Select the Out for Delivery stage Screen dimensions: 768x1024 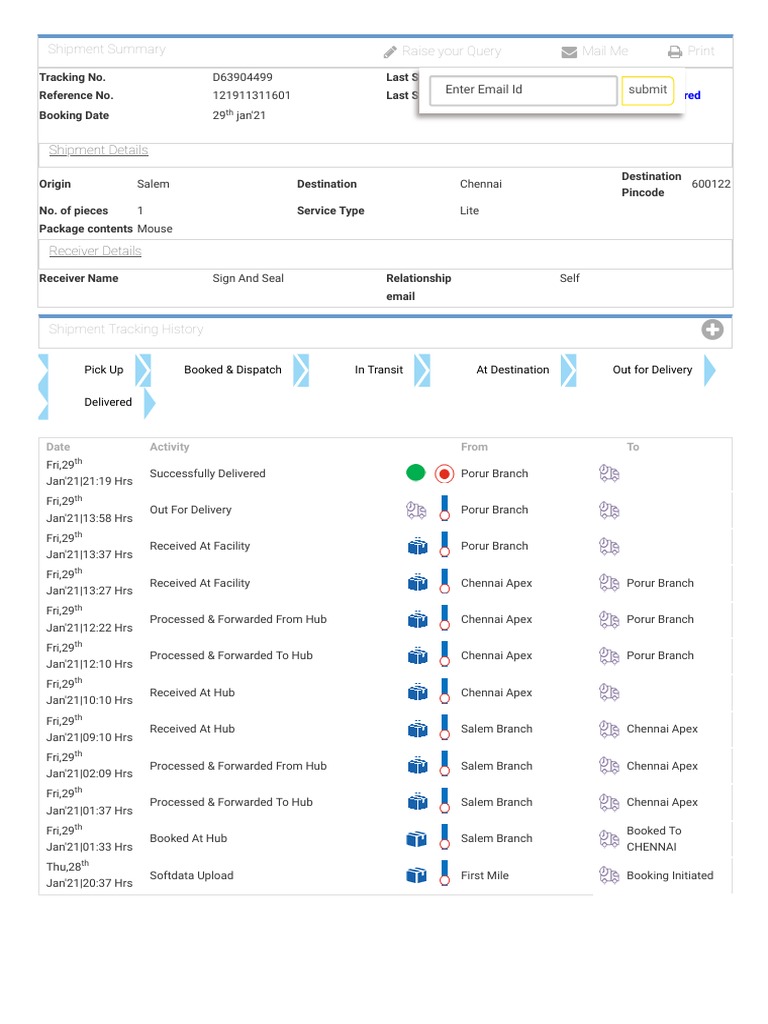point(652,370)
